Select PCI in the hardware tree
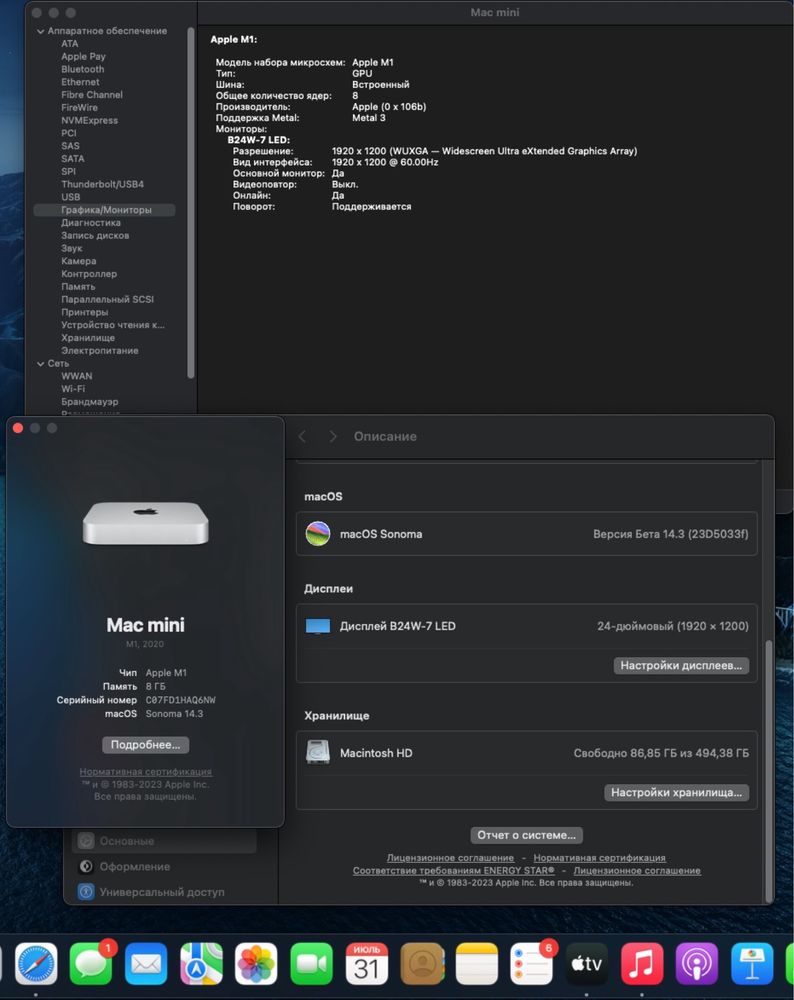Screen dimensions: 794x1000 [69, 133]
